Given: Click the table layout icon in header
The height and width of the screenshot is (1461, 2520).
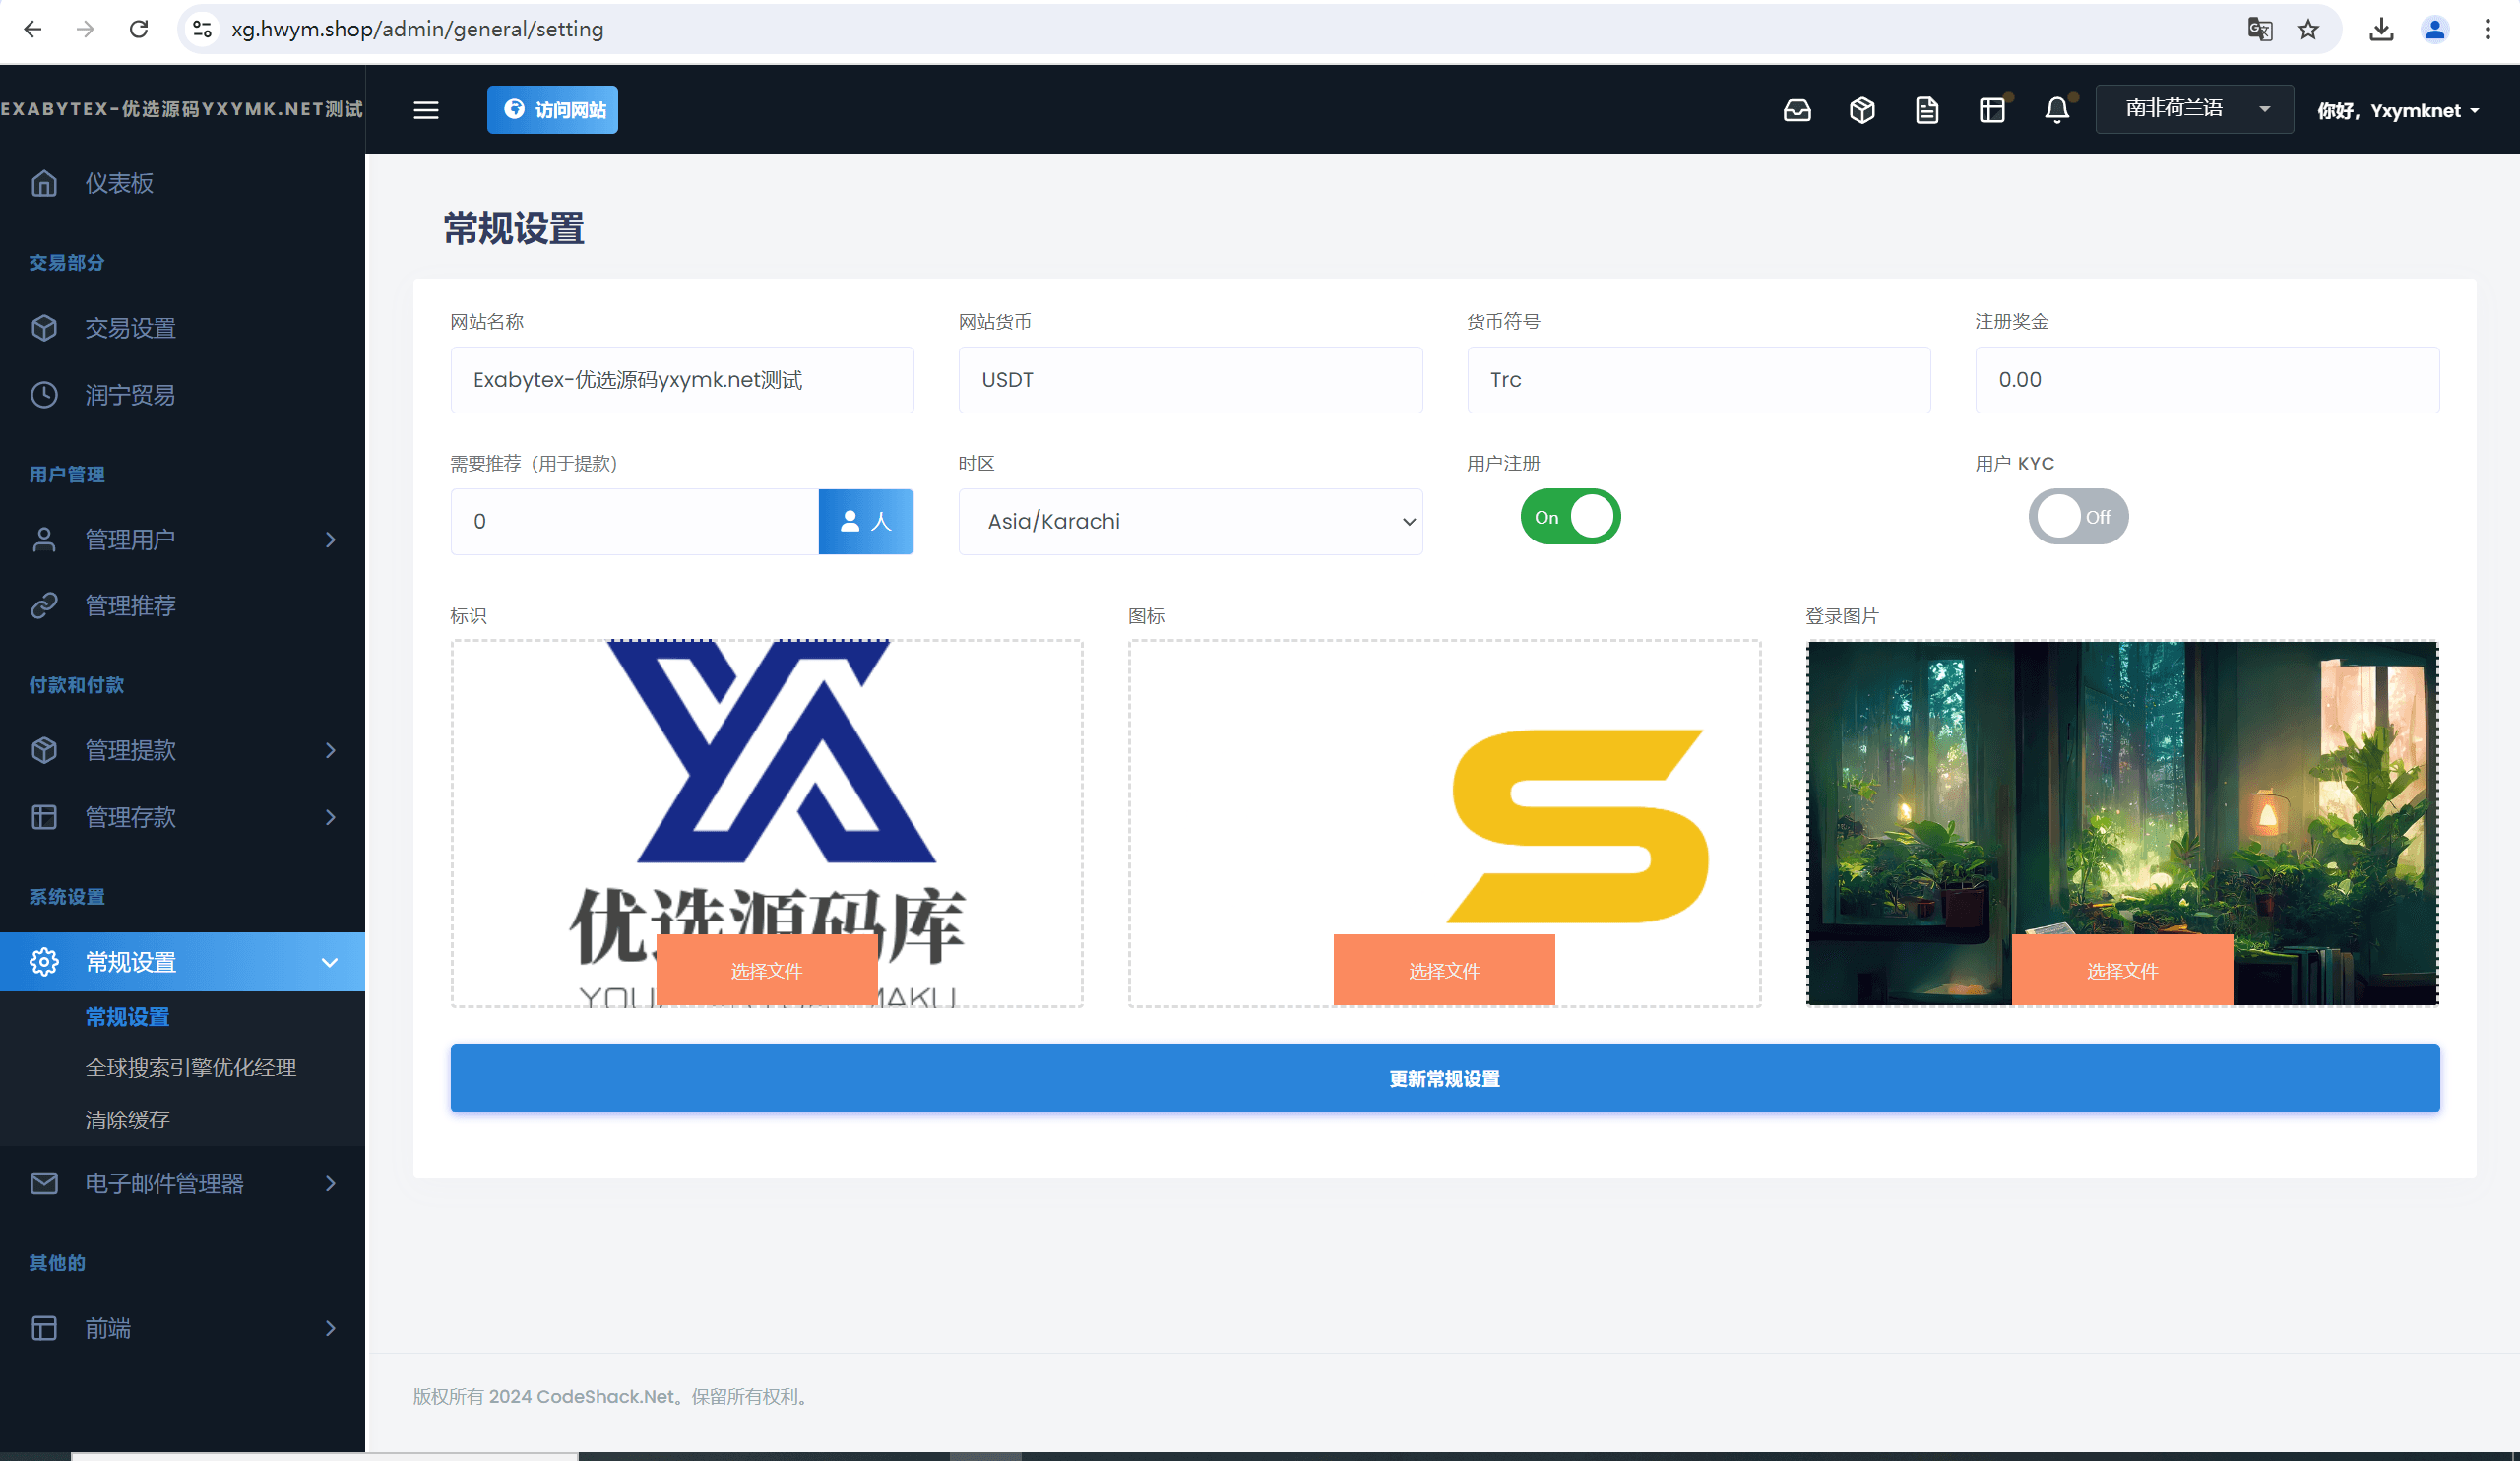Looking at the screenshot, I should click(1992, 110).
